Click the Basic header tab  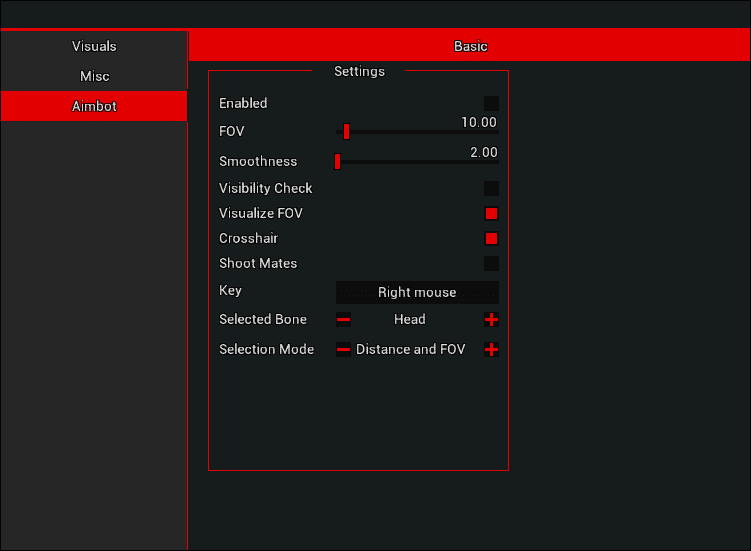coord(470,46)
